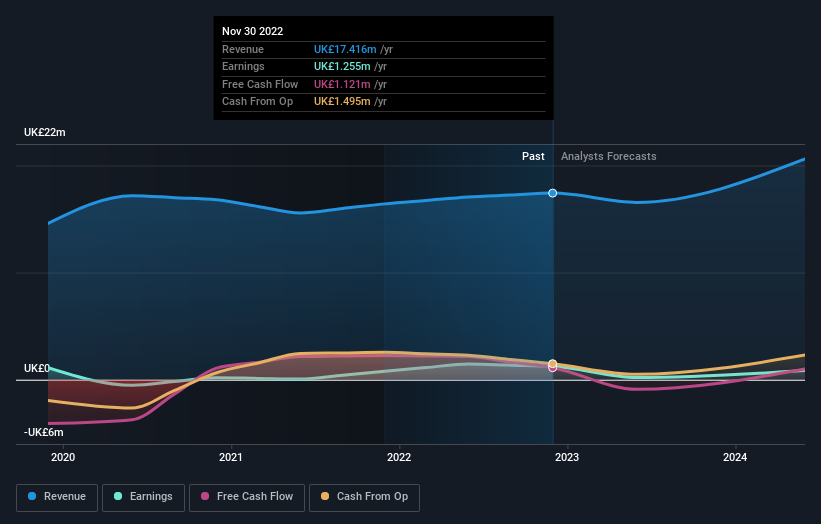
Task: Click the Analysts Forecasts label
Action: (608, 156)
